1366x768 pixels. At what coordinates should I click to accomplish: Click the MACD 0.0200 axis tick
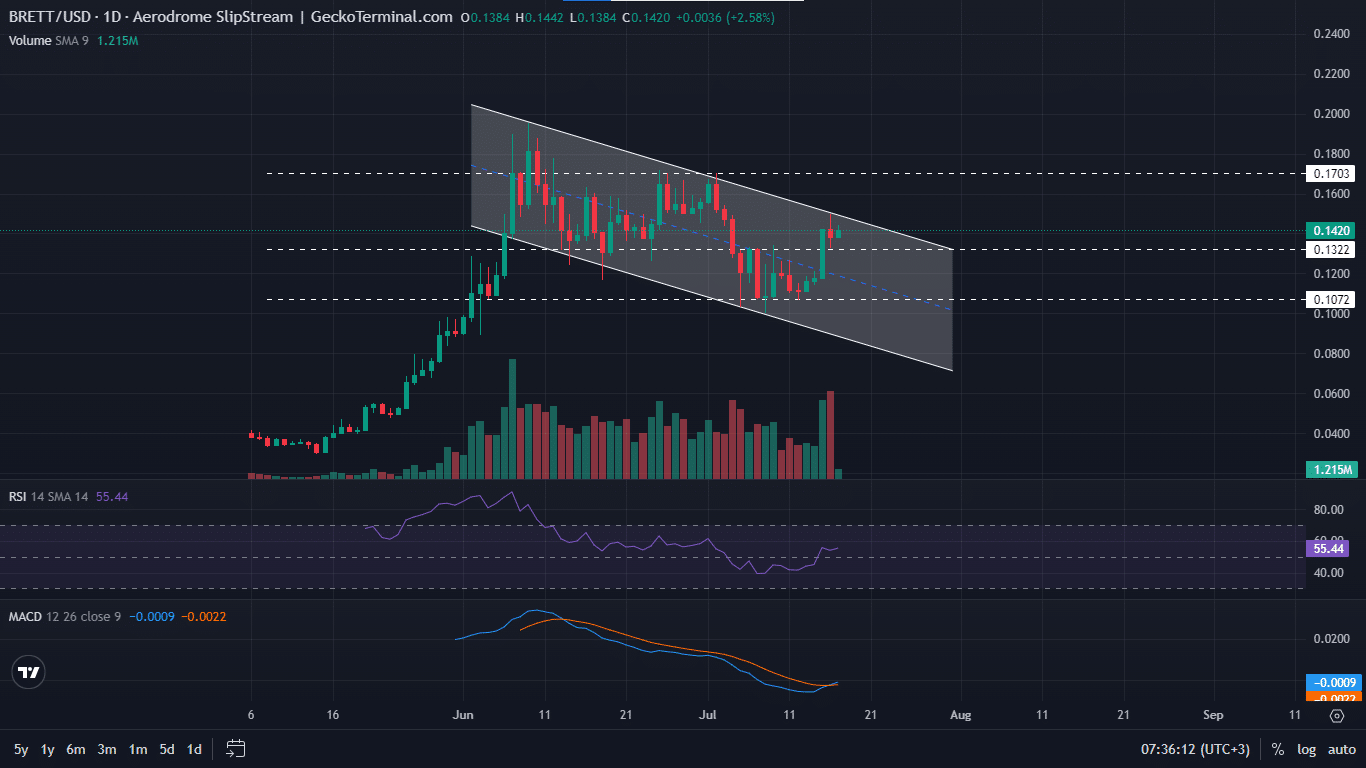1330,639
